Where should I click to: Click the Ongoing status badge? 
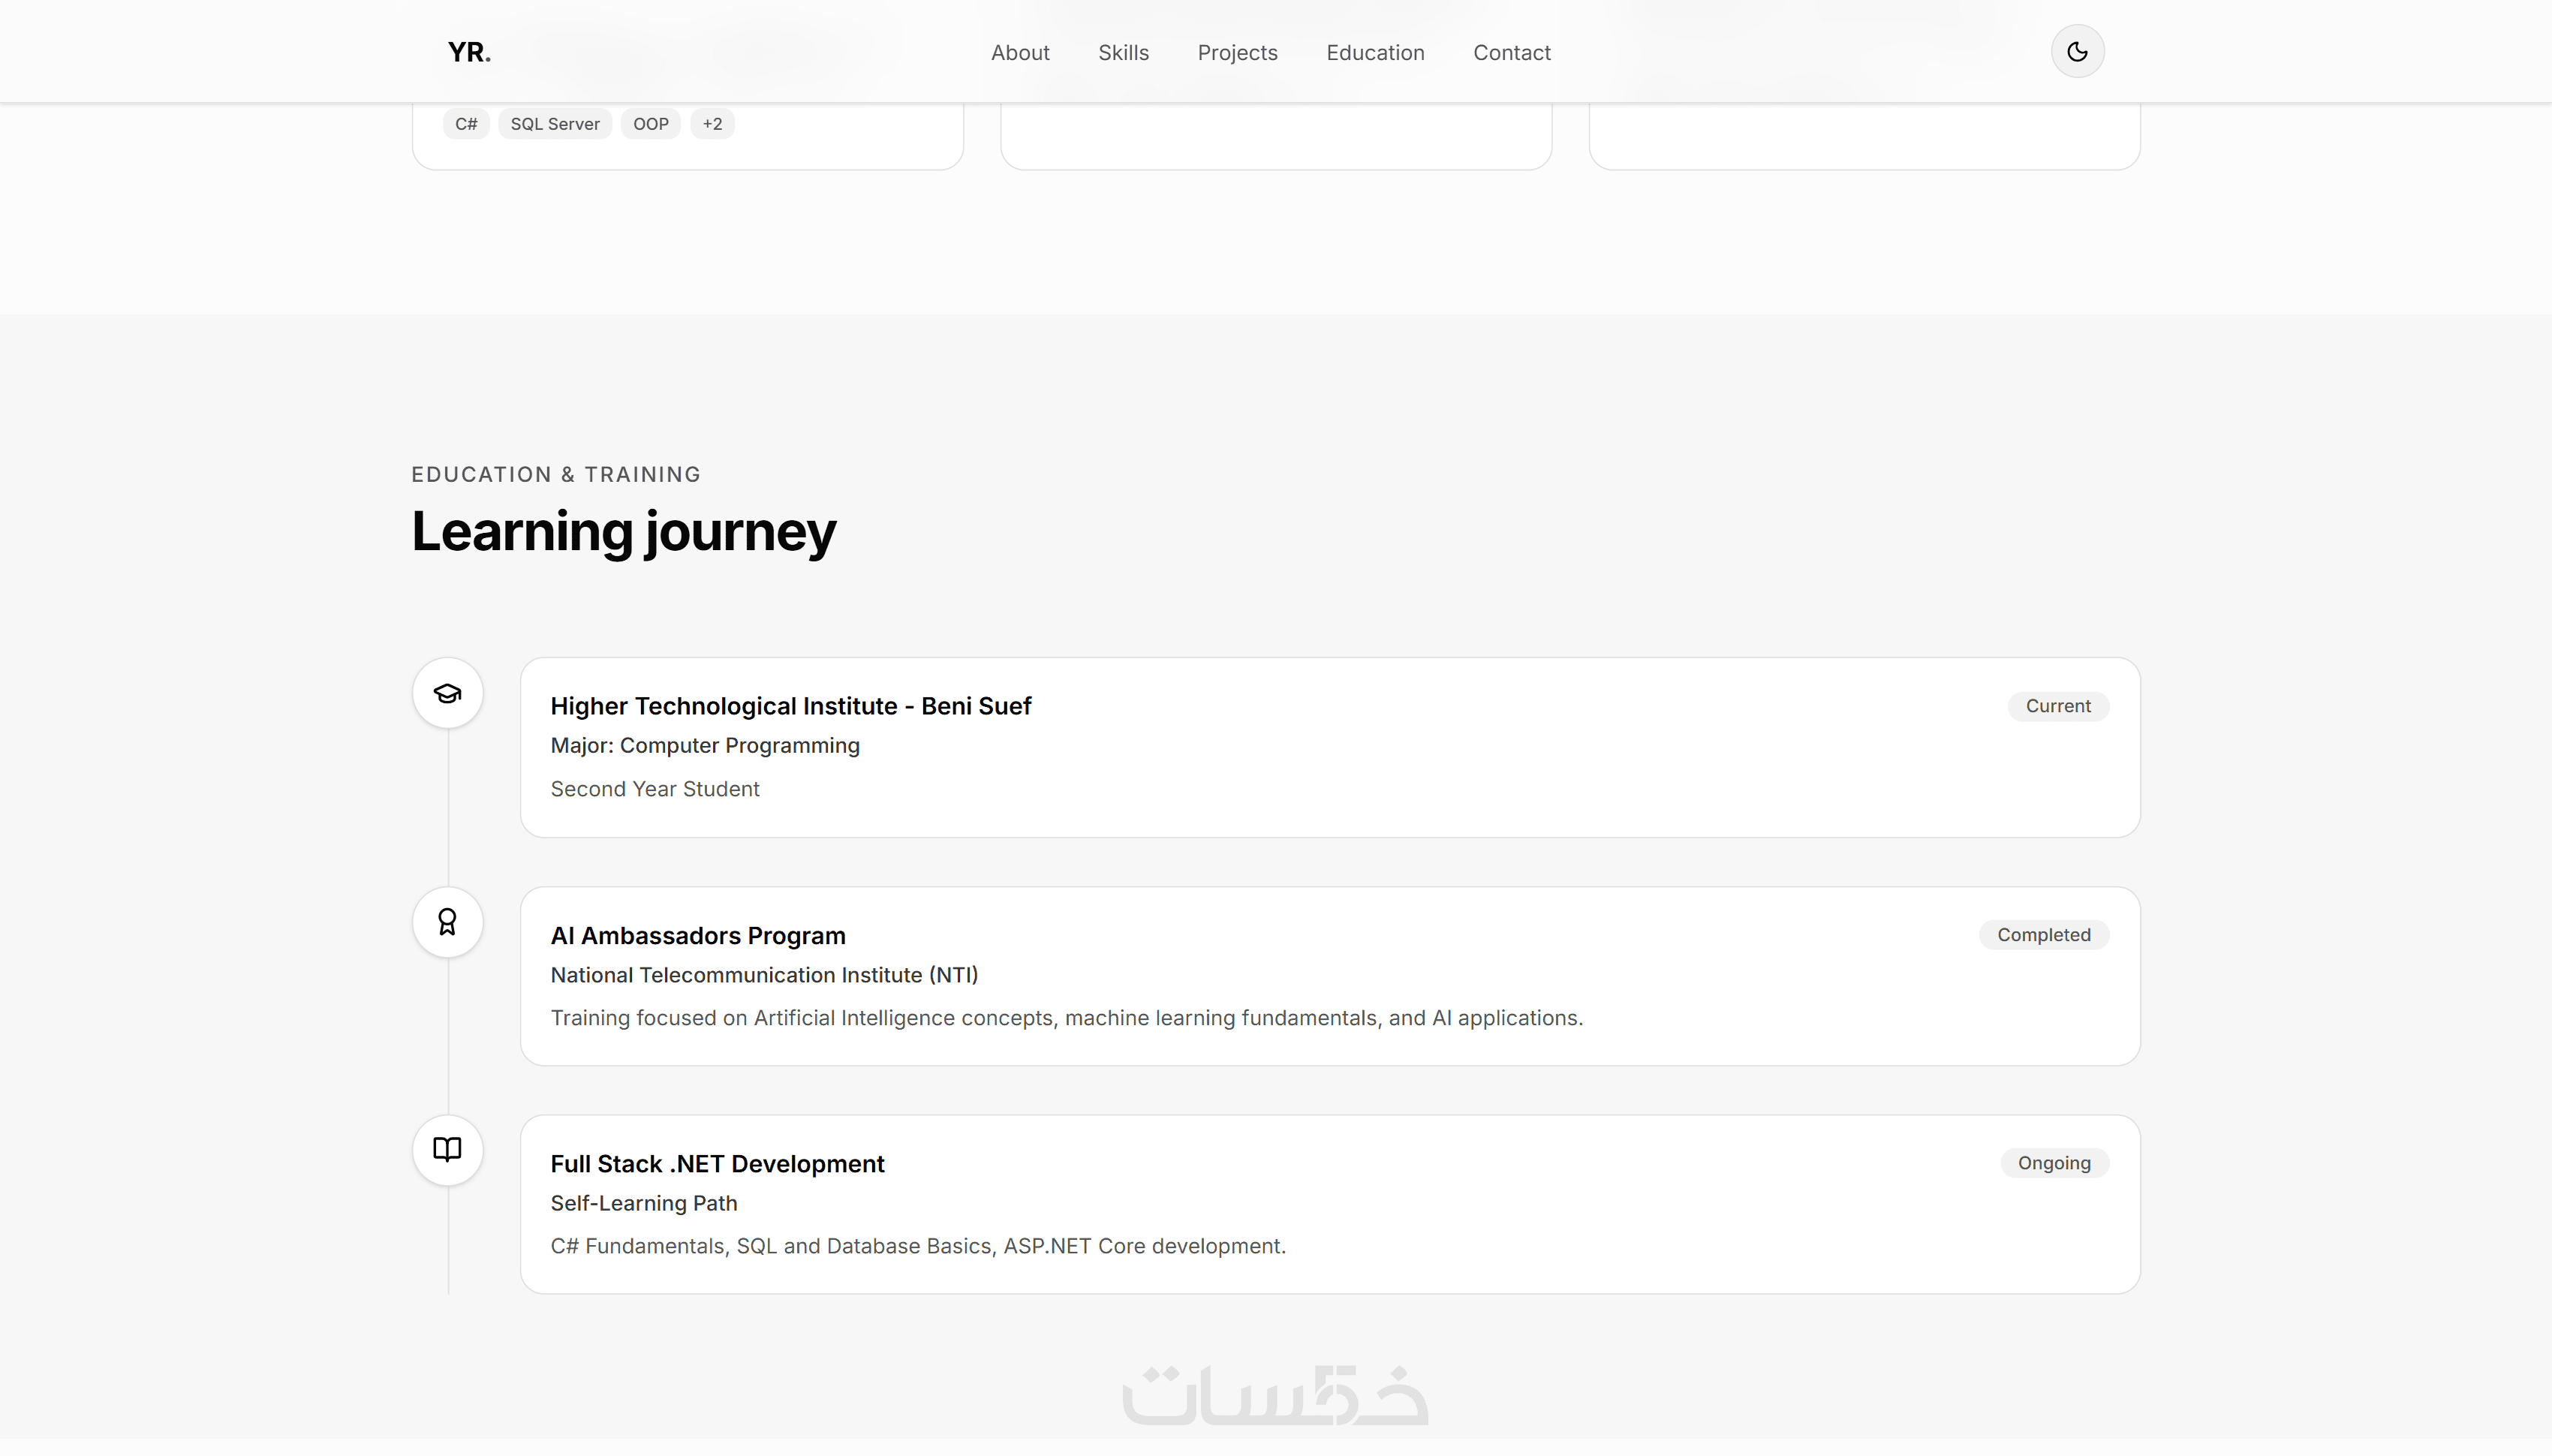coord(2054,1163)
